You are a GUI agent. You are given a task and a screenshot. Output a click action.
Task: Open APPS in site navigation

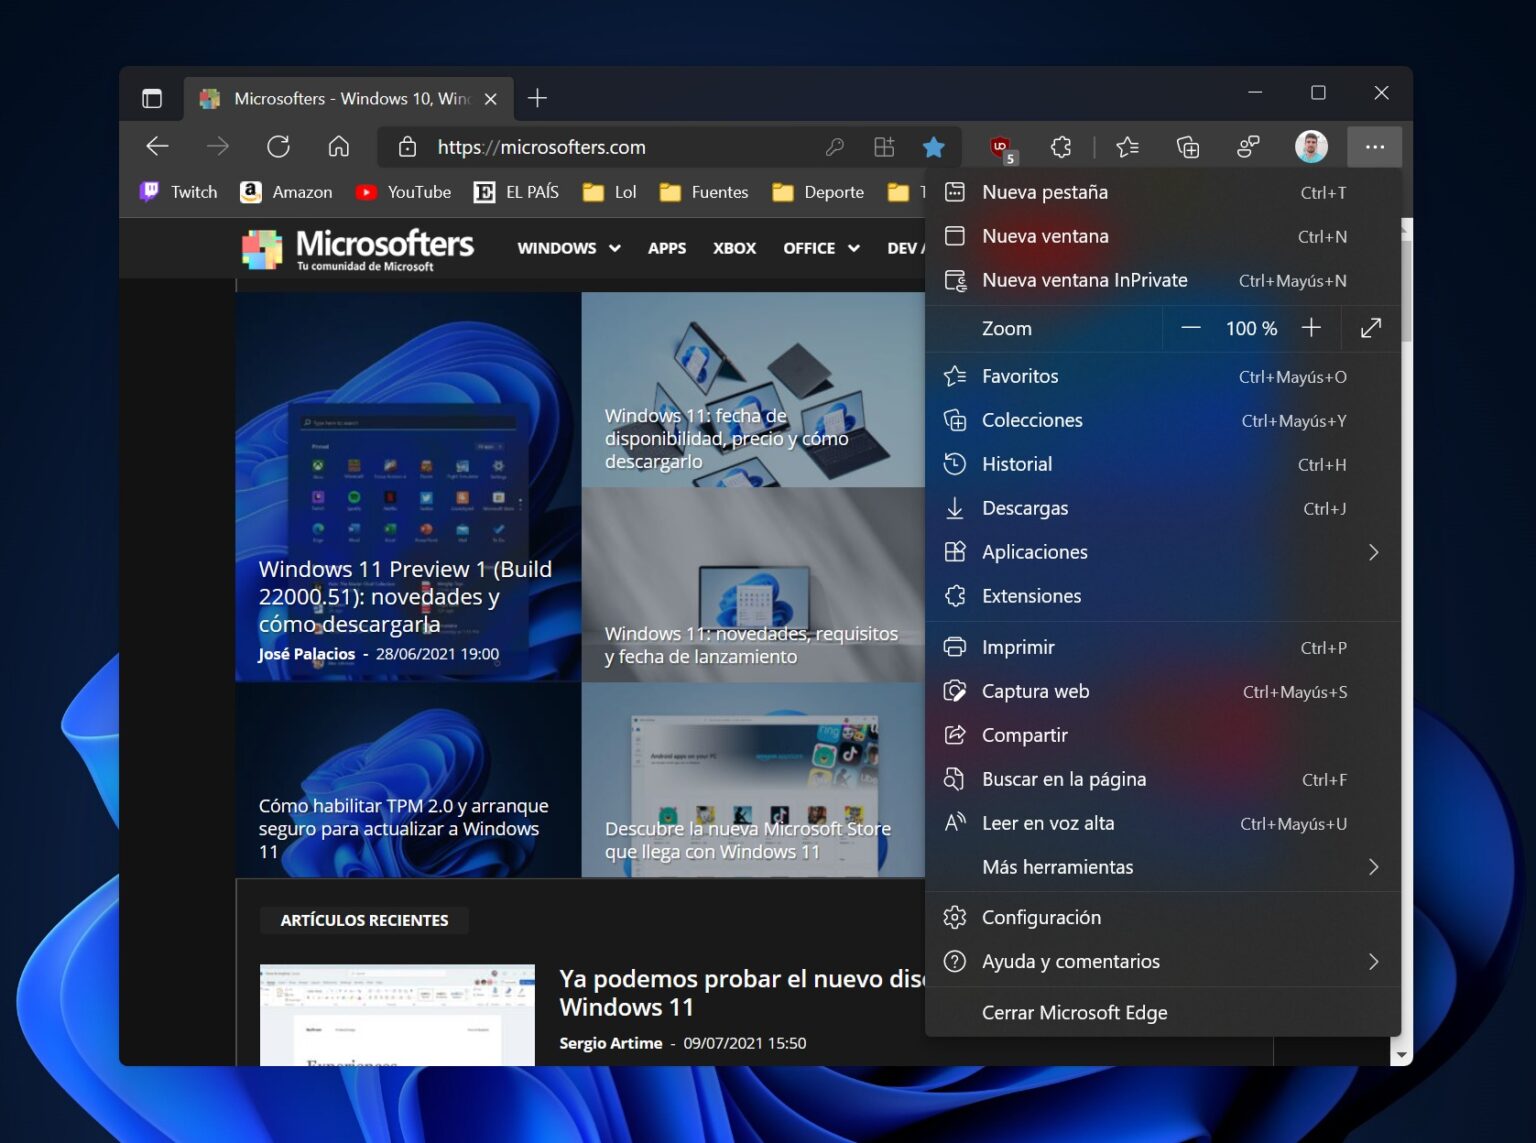[667, 248]
